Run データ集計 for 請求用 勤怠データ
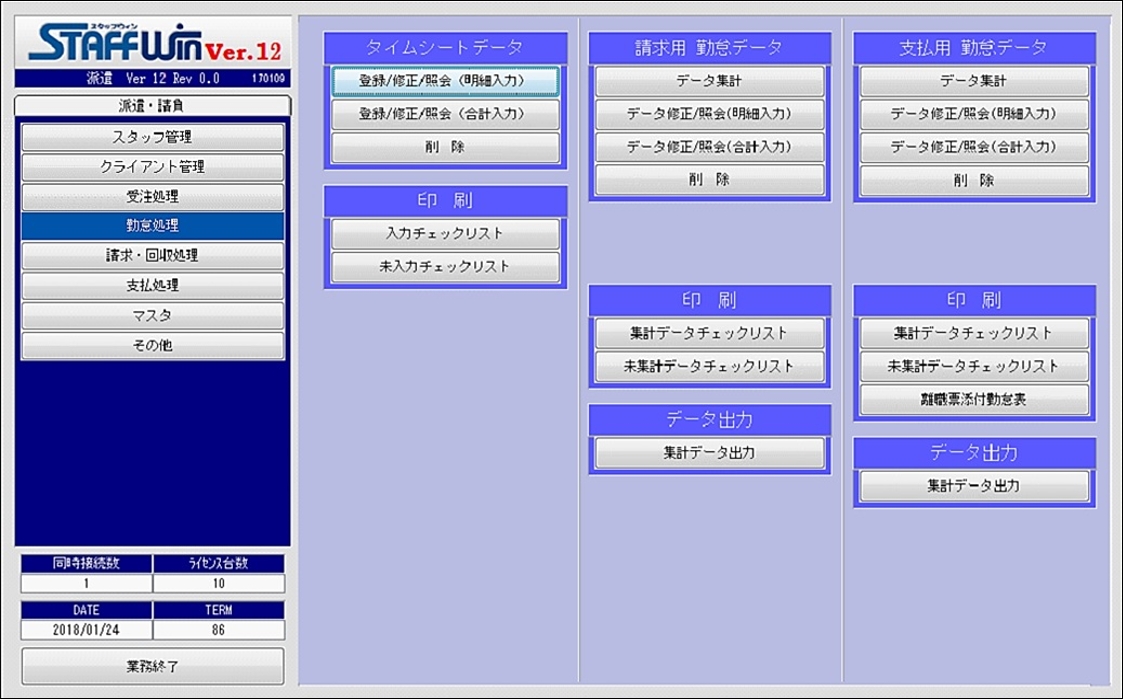This screenshot has height=700, width=1123. click(x=710, y=82)
